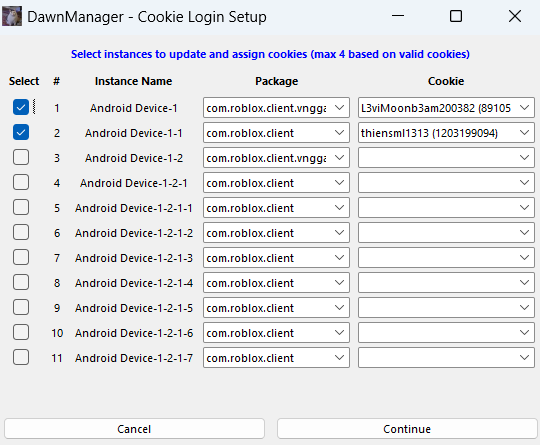Open cookie dropdown for Android Device-1-2-1-2

[x=446, y=233]
